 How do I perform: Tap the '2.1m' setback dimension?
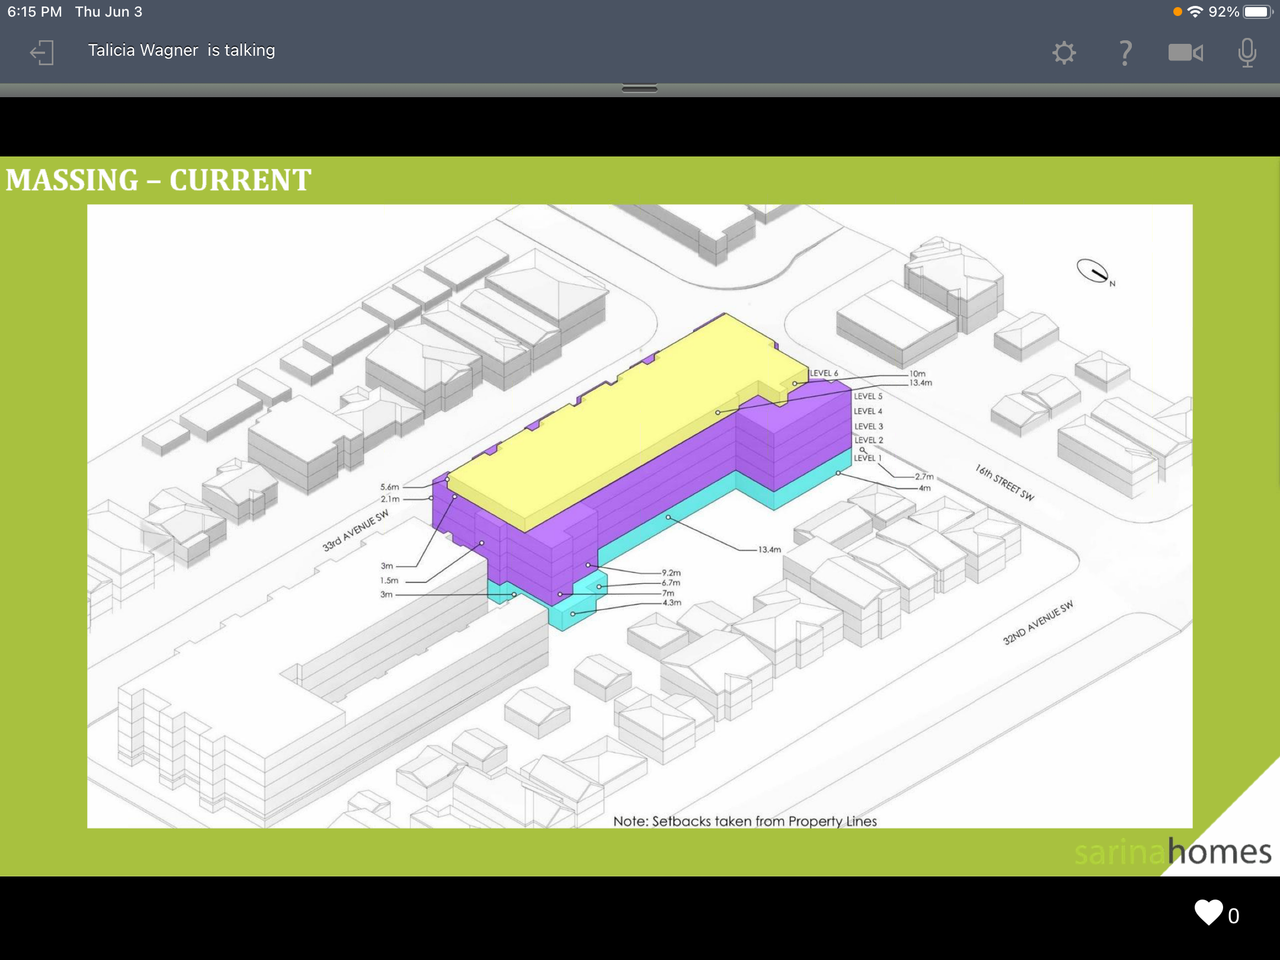(389, 499)
